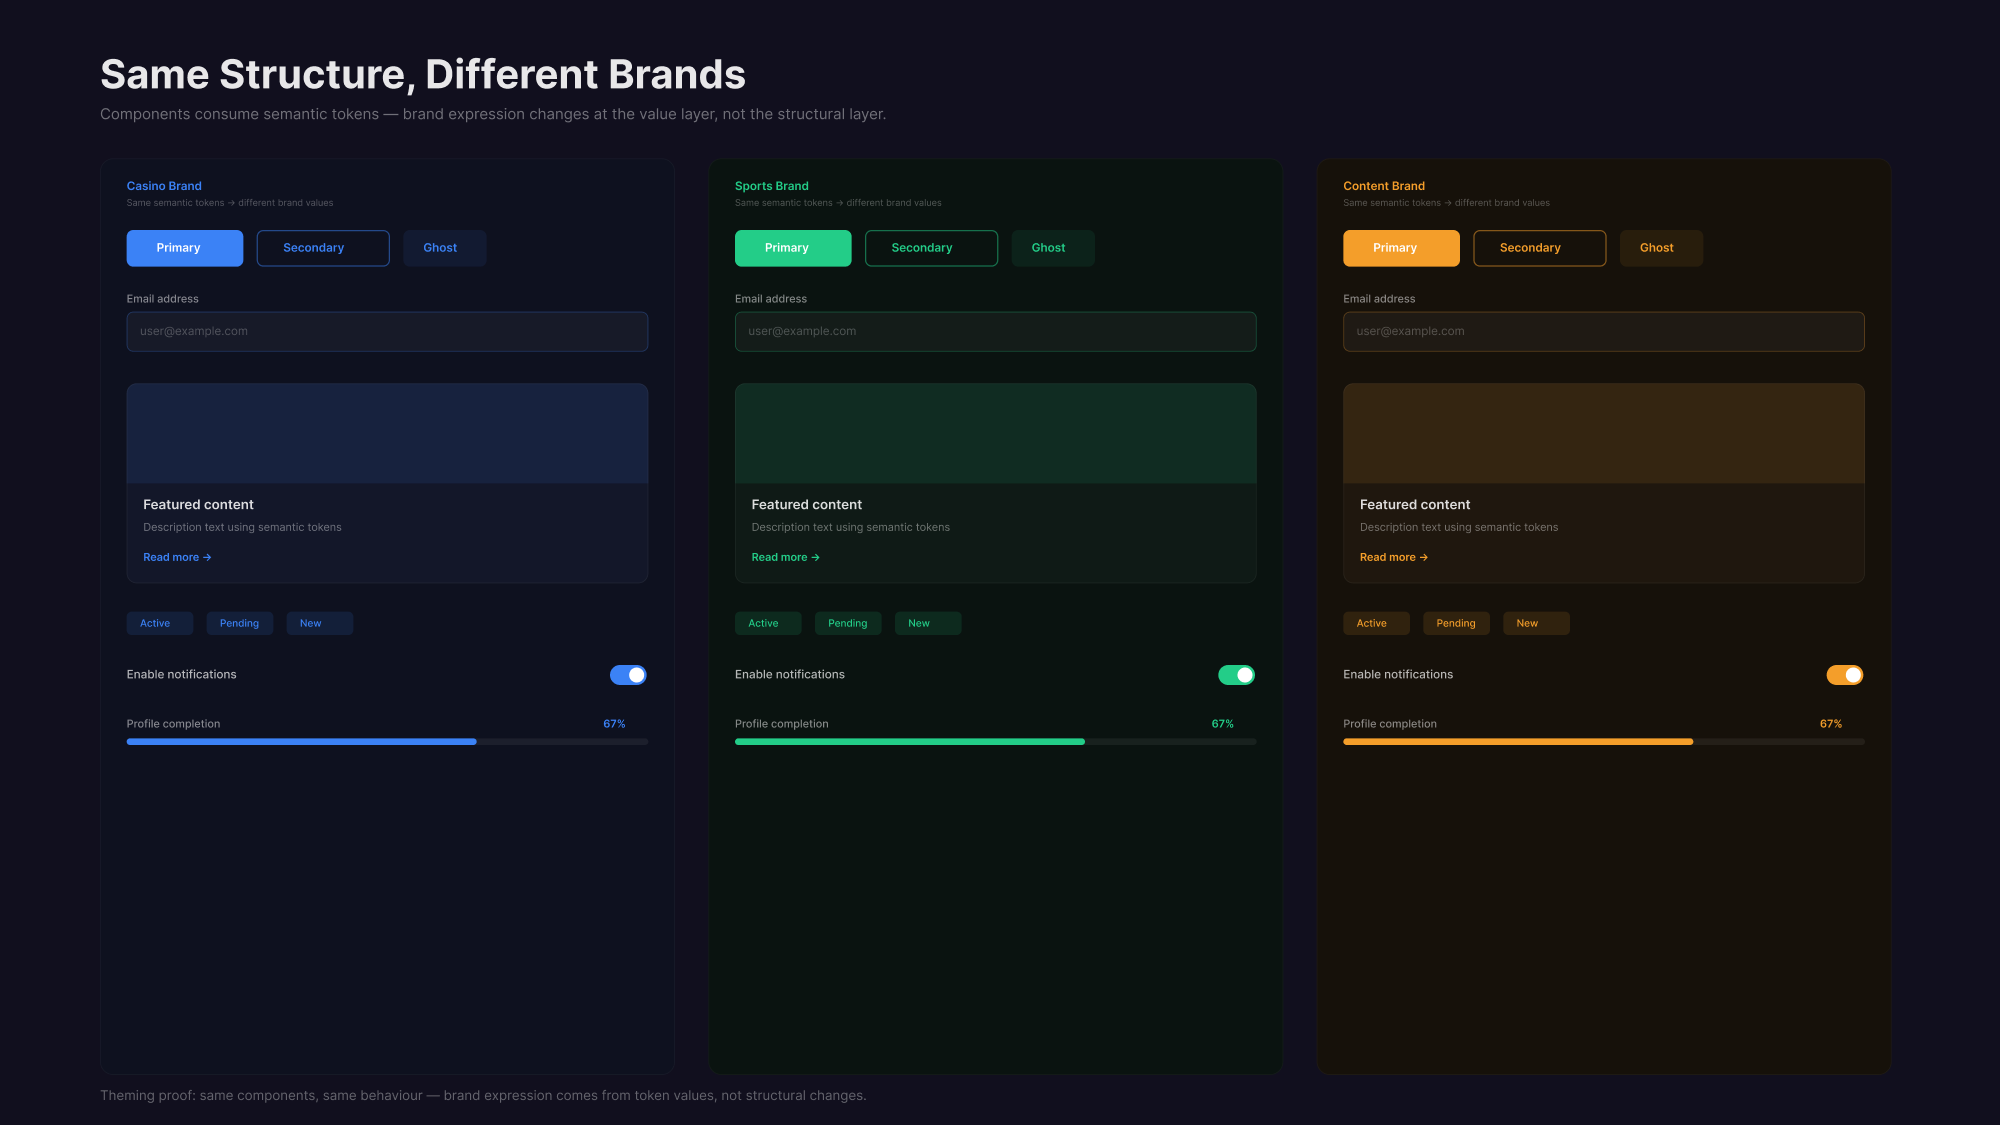Toggle the orange Enable notifications switch
The image size is (2000, 1125).
1845,675
